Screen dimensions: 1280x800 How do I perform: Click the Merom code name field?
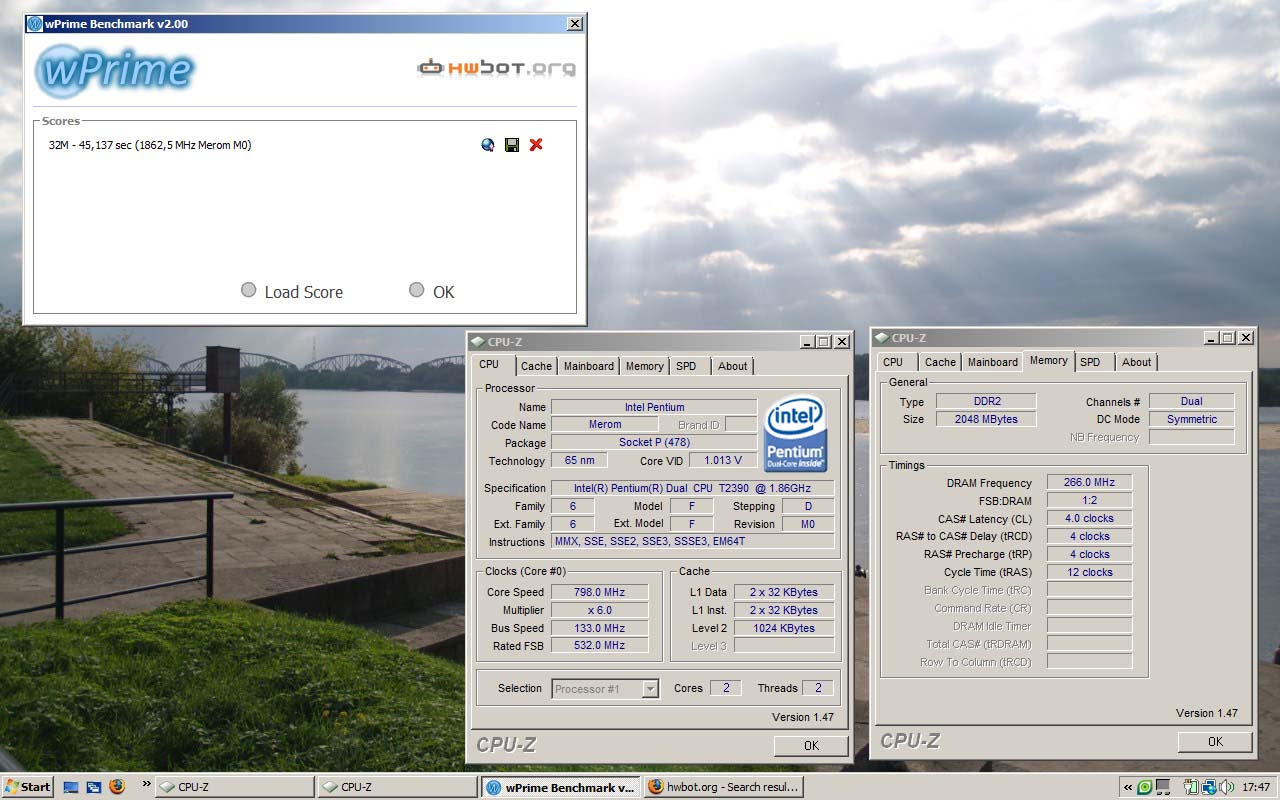604,425
